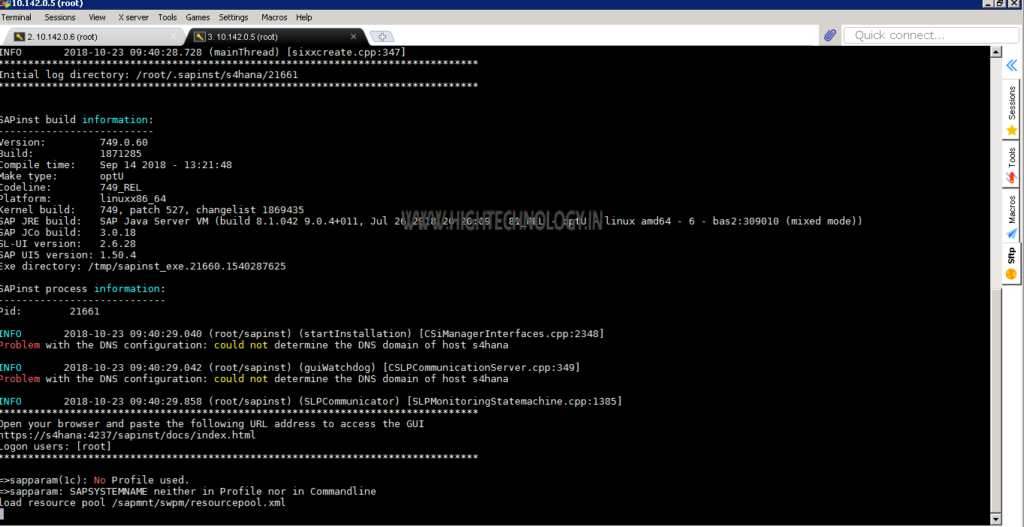The height and width of the screenshot is (527, 1024).
Task: Click the terminal cursor block at bottom
Action: tap(2, 515)
